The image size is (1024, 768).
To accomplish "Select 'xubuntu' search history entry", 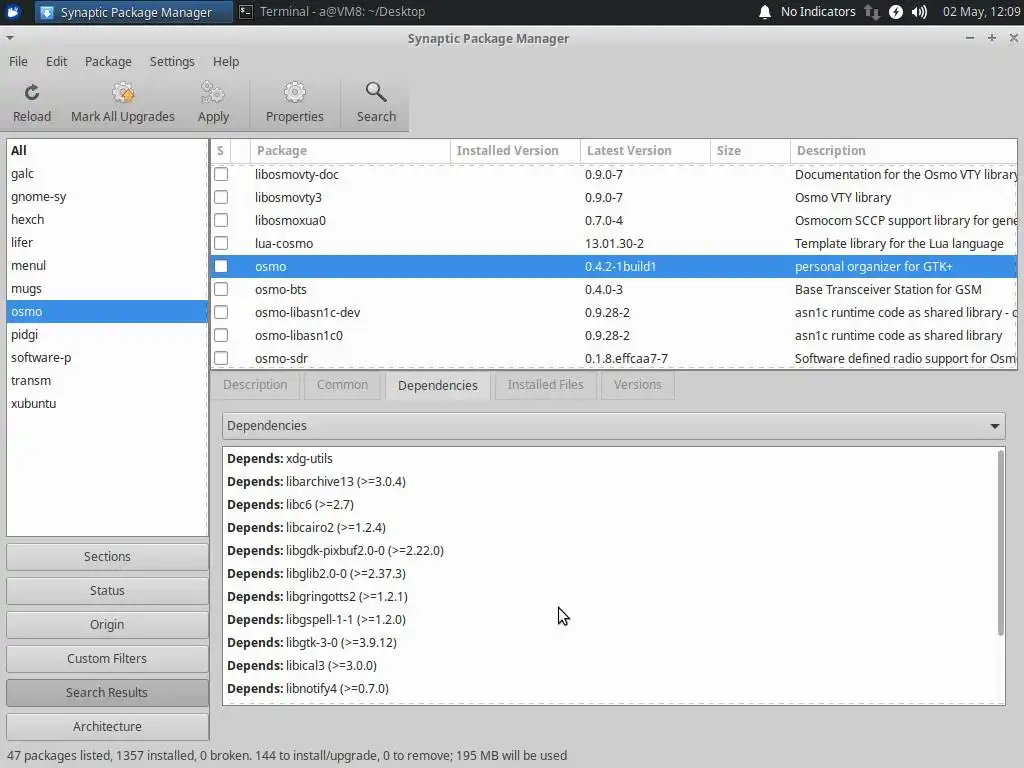I will [107, 404].
